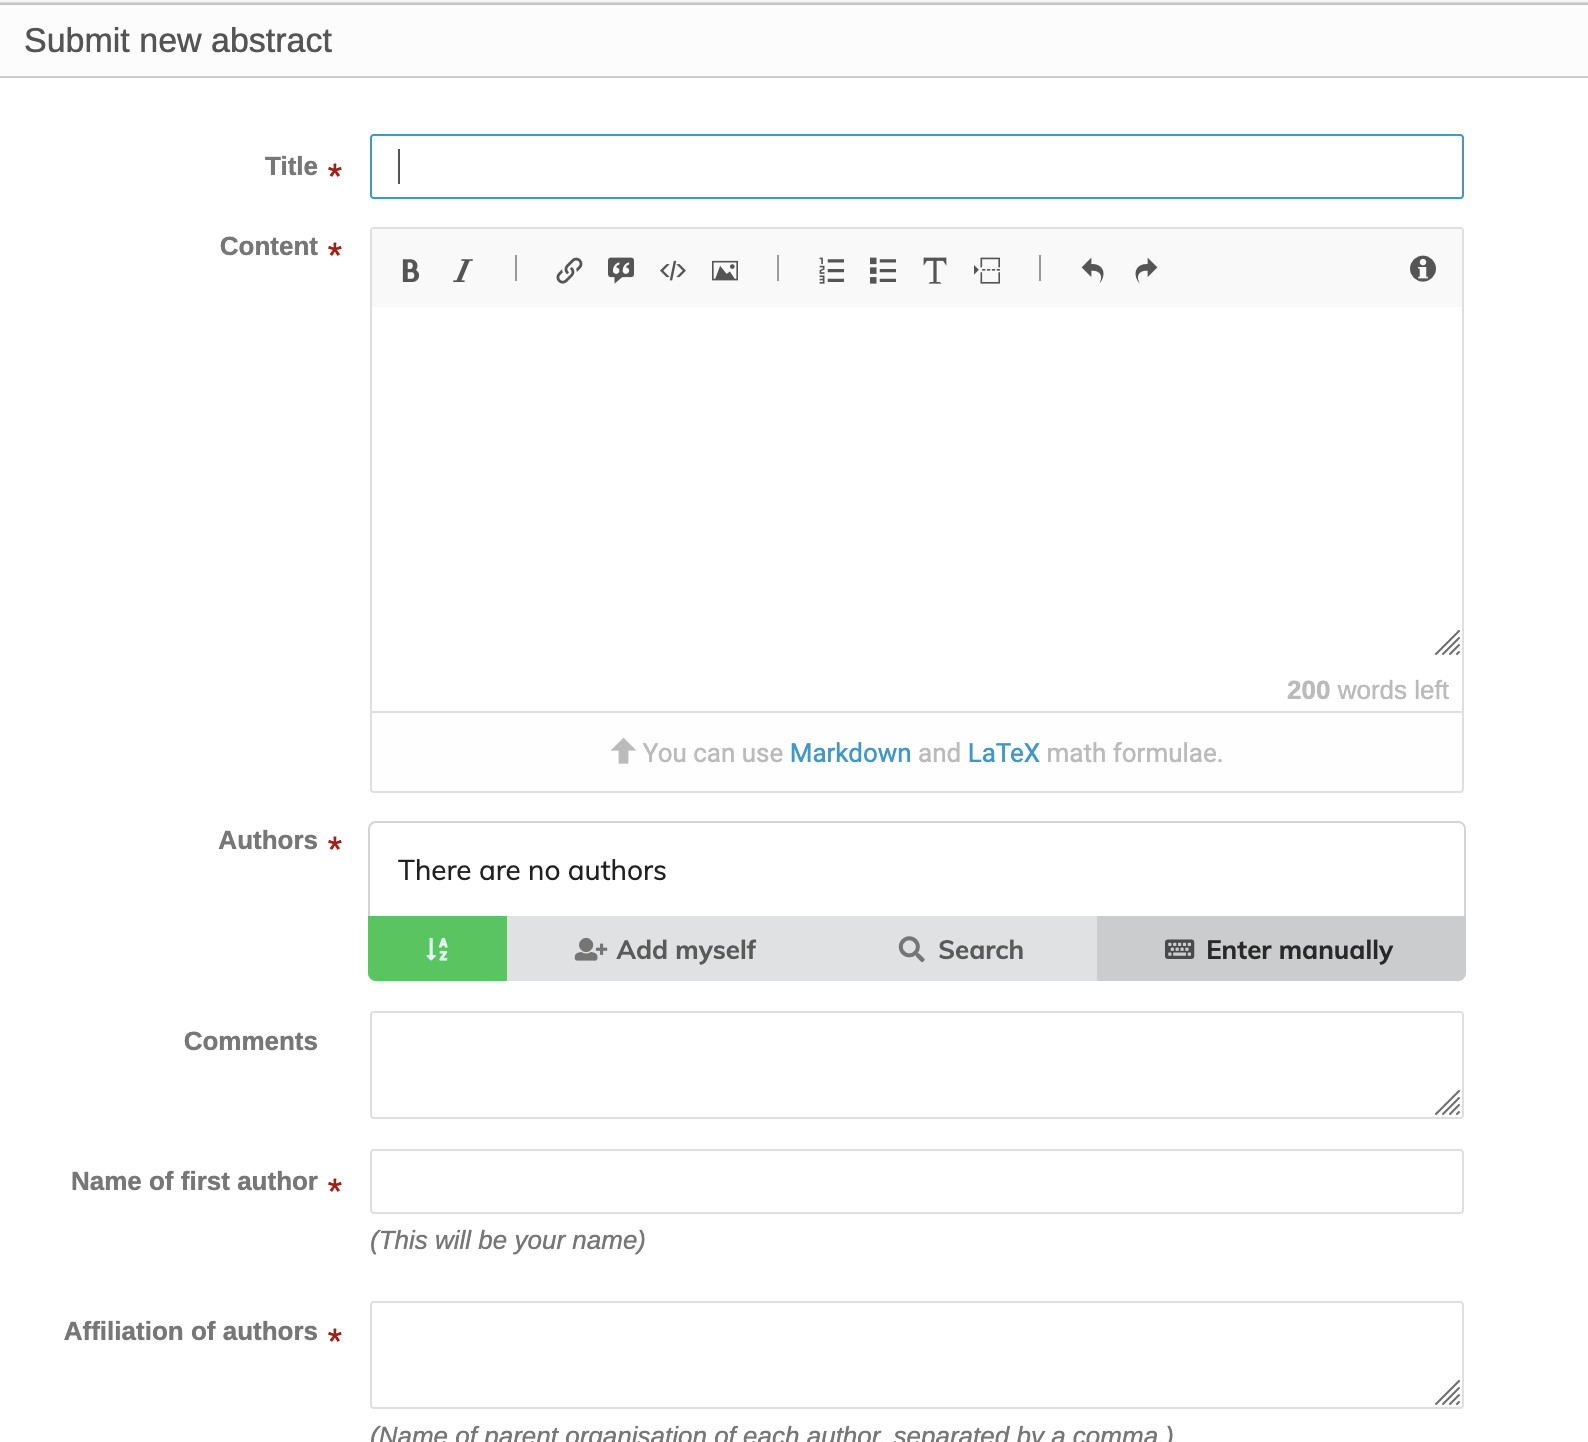The image size is (1588, 1442).
Task: Choose Enter manually for authors
Action: pyautogui.click(x=1280, y=949)
